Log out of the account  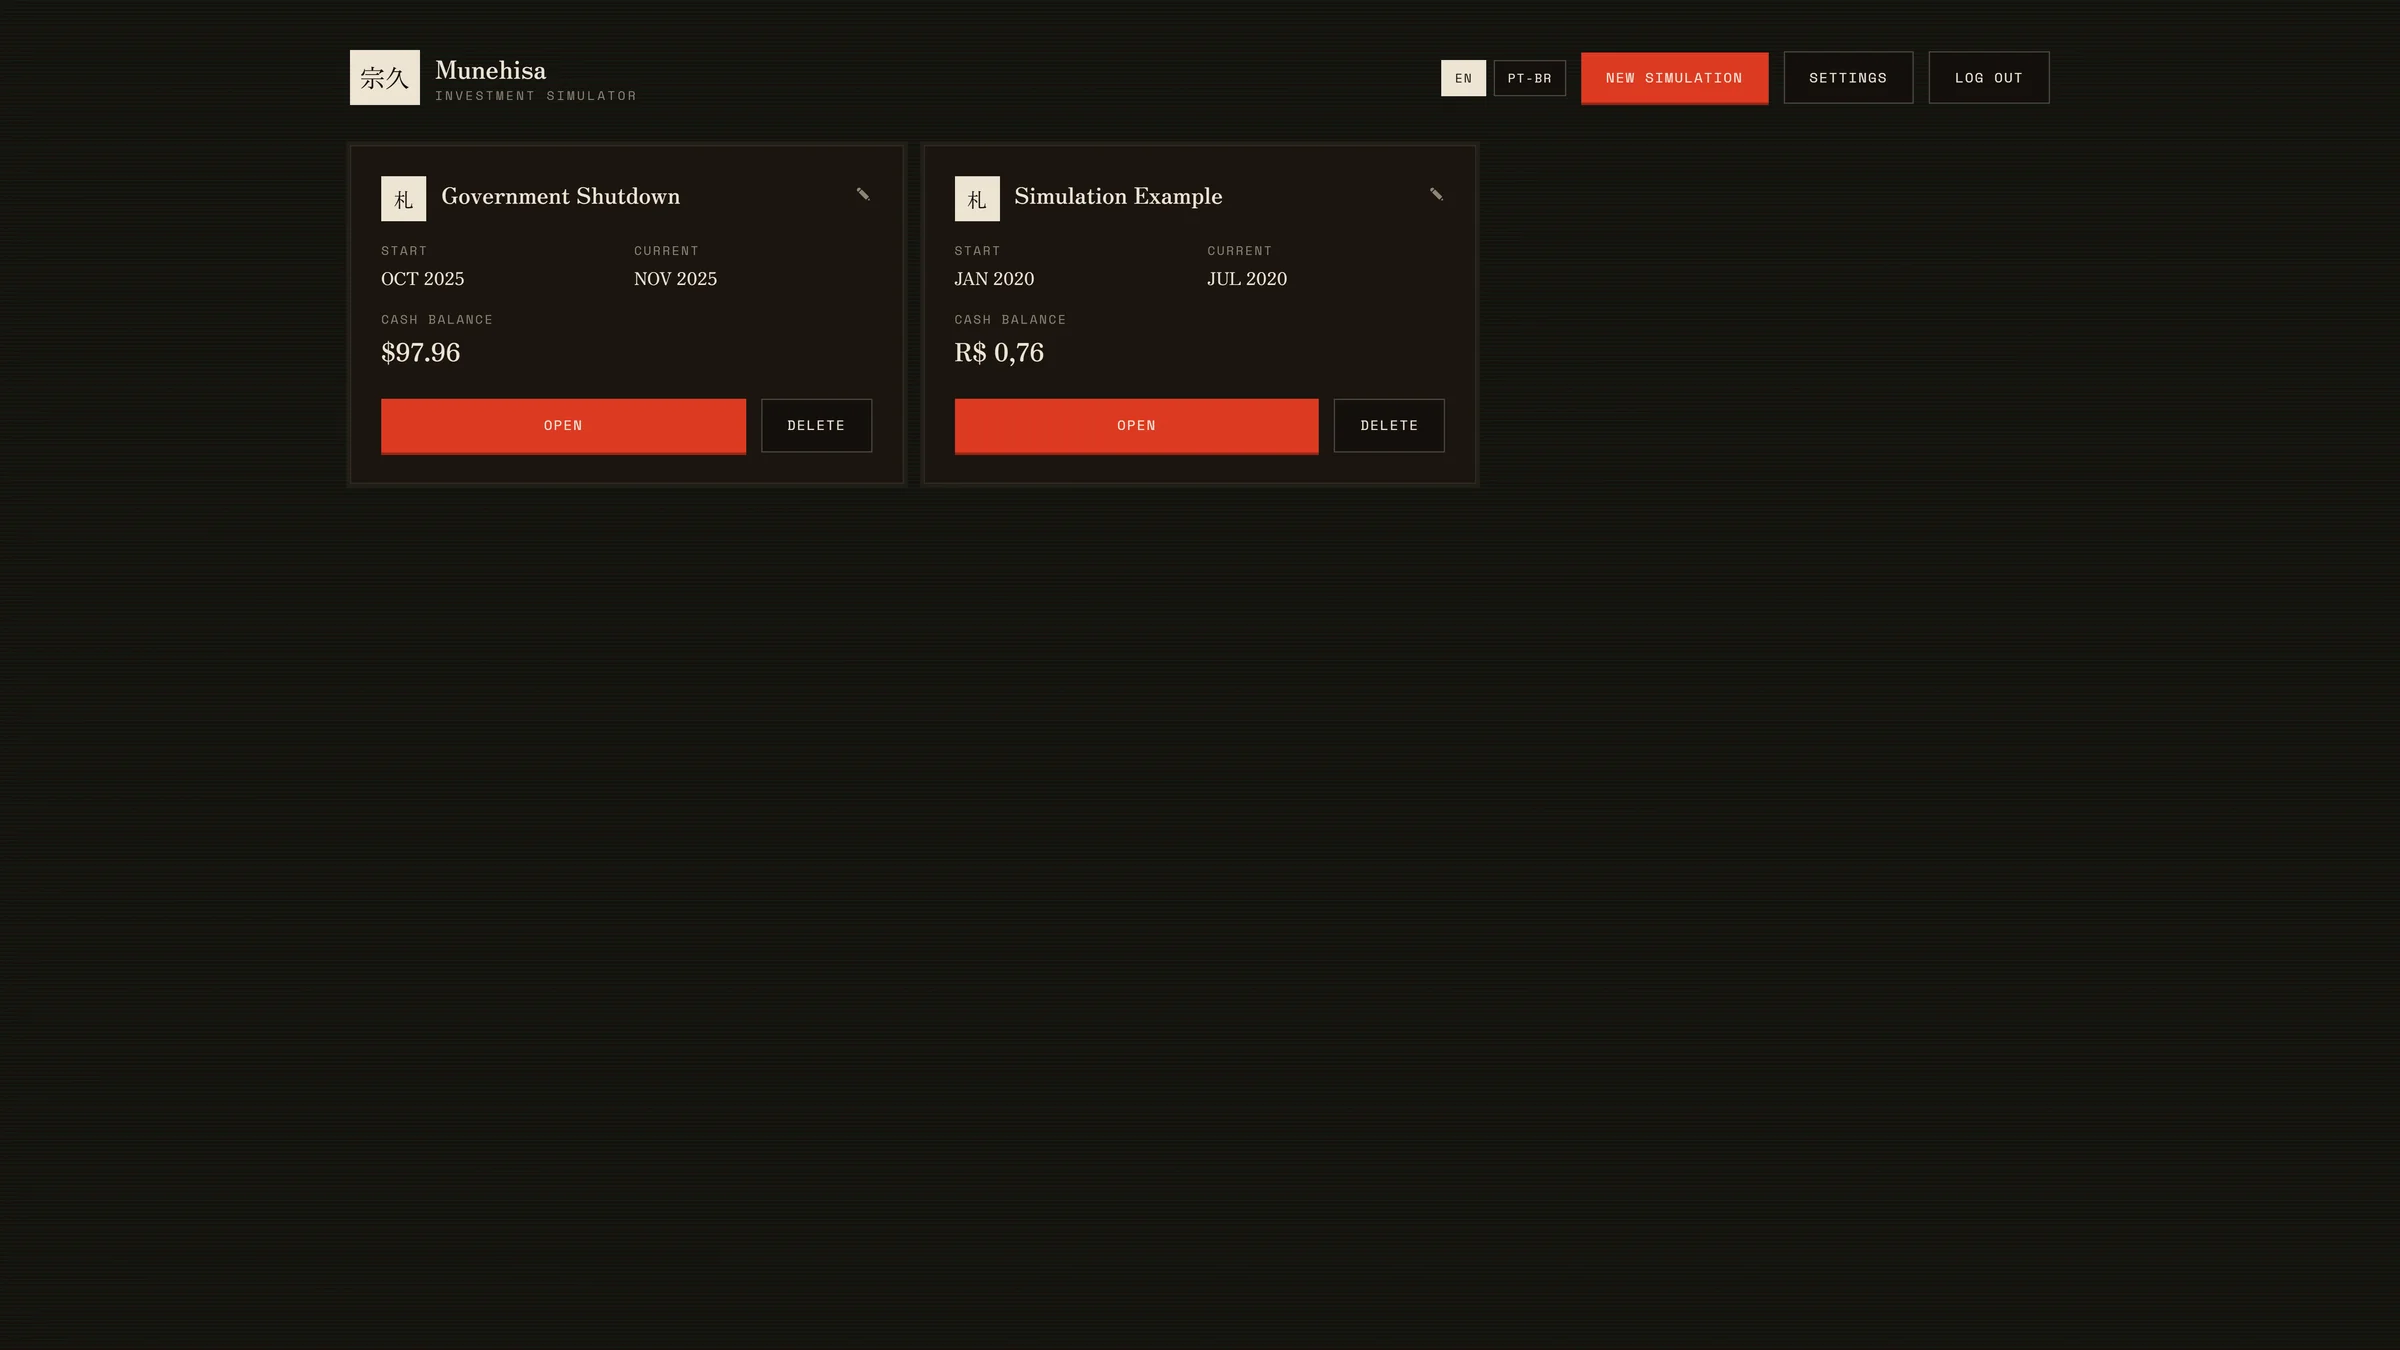1988,78
